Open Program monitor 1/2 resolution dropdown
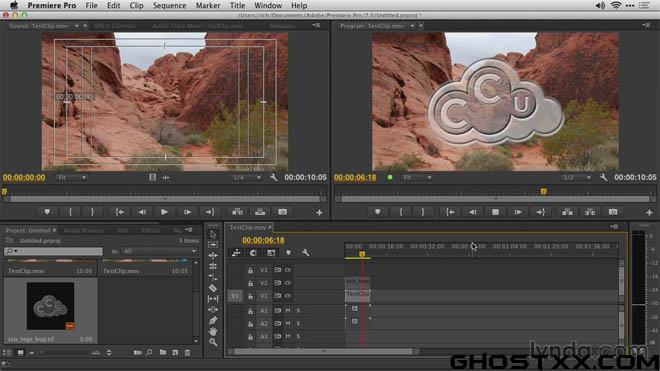This screenshot has height=371, width=660. pyautogui.click(x=577, y=177)
